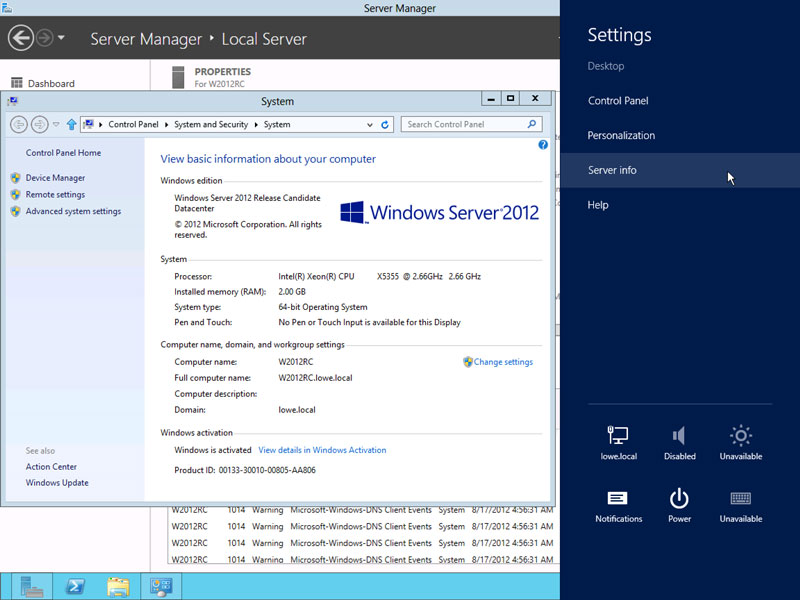Image resolution: width=800 pixels, height=600 pixels.
Task: Open PowerShell from the taskbar
Action: 76,586
